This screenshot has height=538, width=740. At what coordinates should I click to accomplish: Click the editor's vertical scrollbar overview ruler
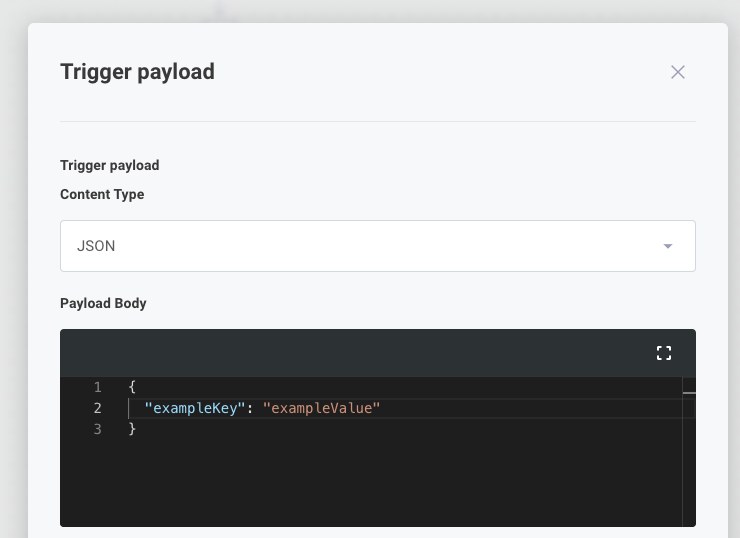(689, 452)
